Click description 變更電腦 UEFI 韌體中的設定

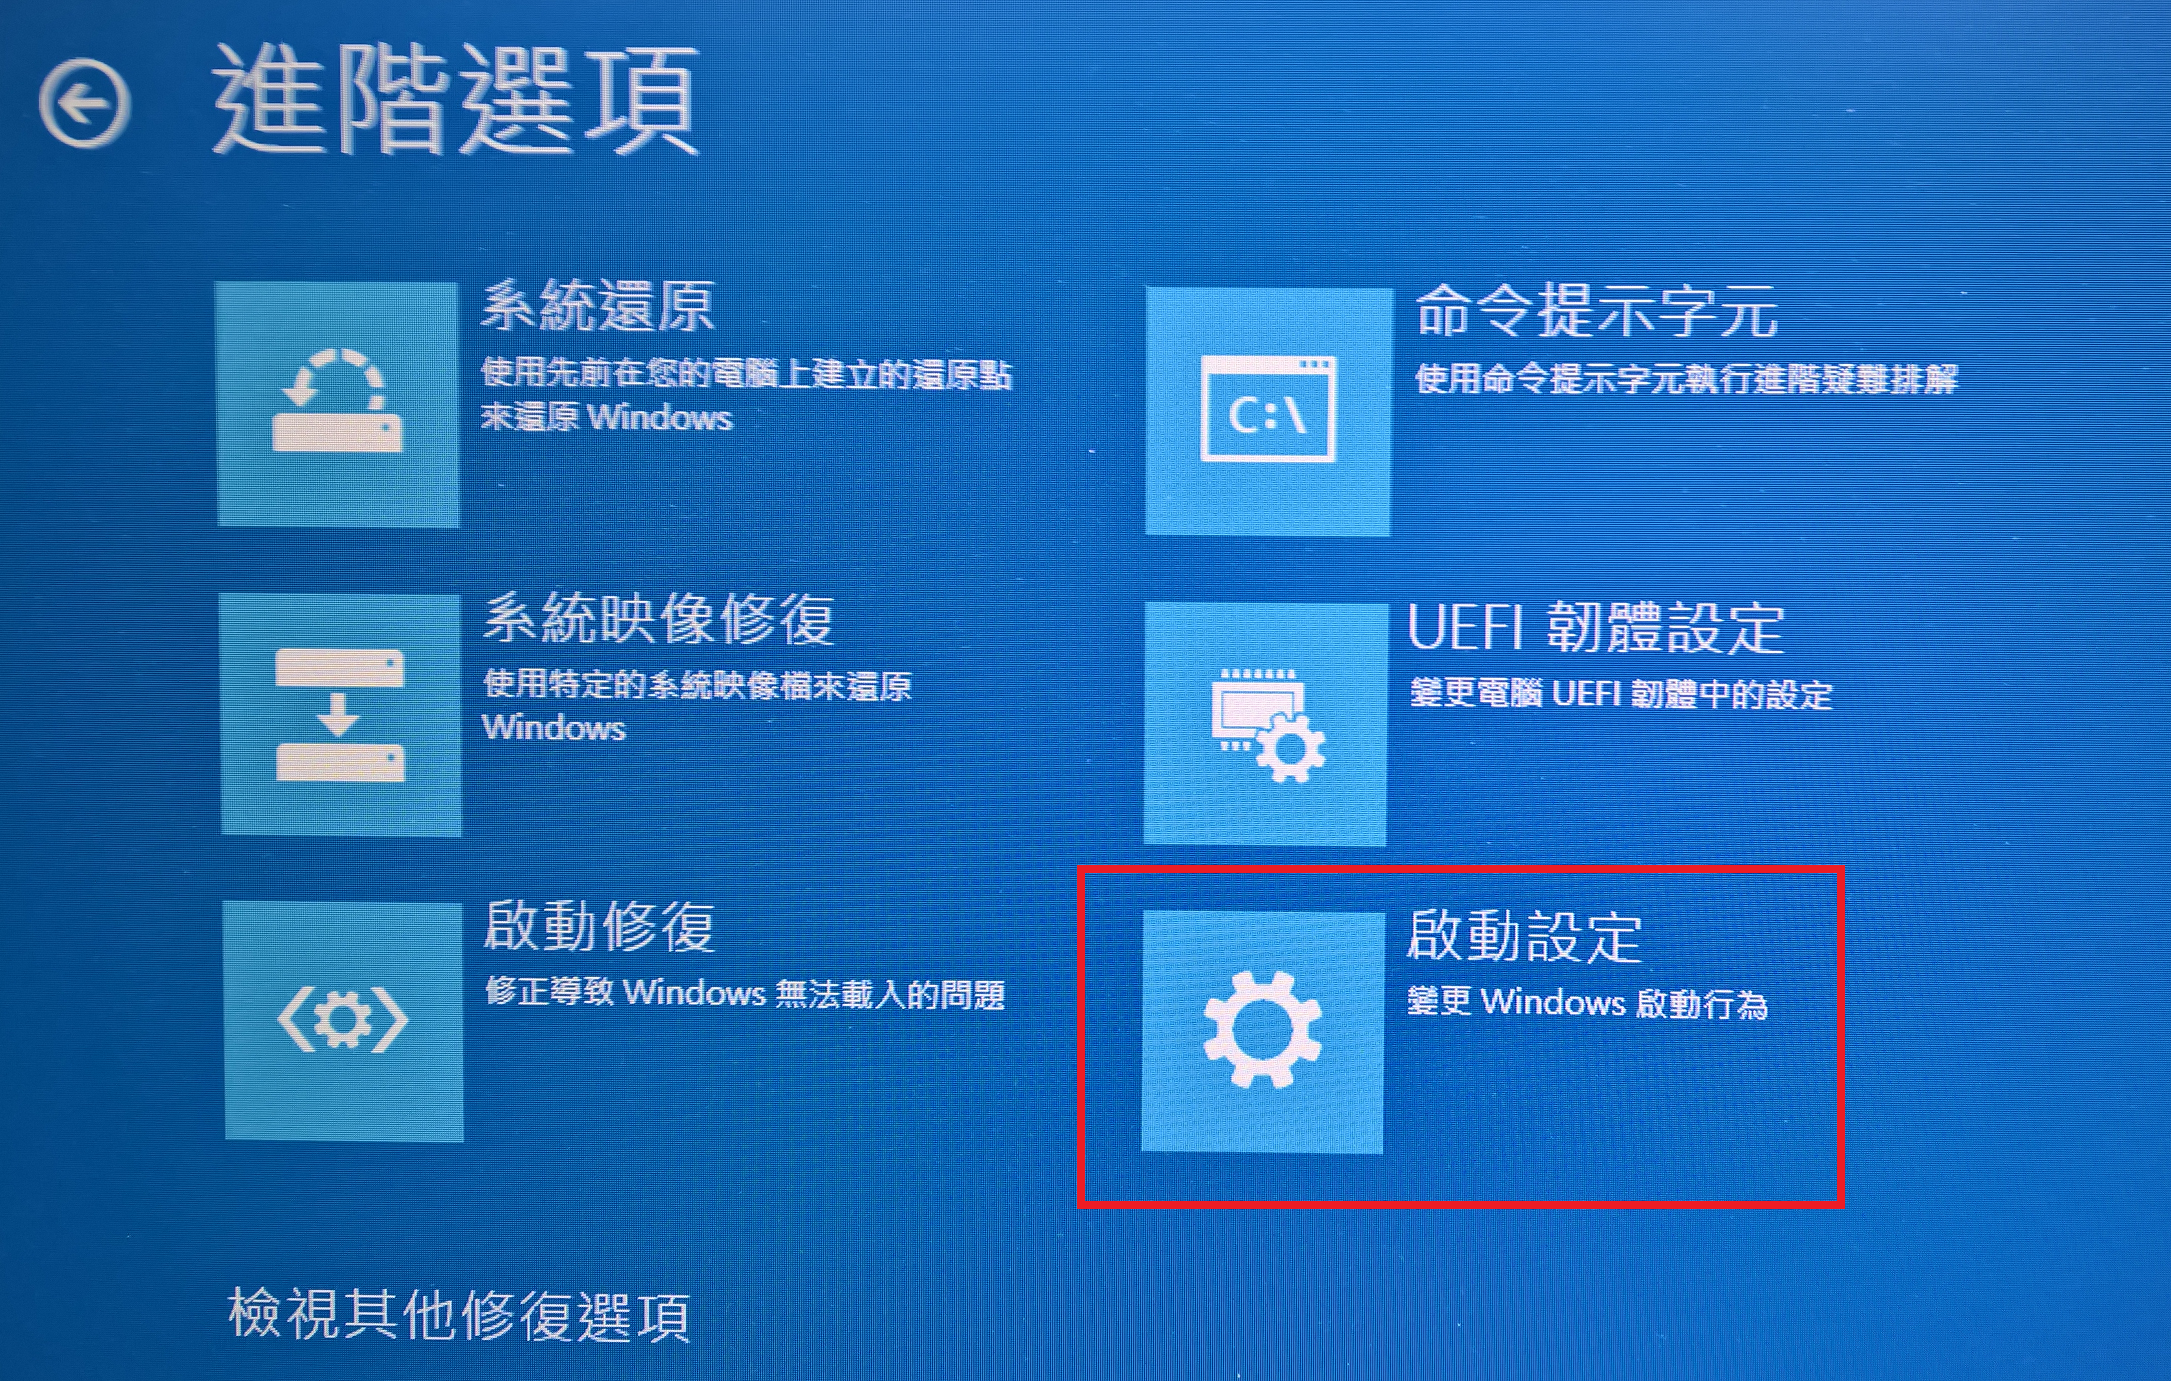[1621, 693]
